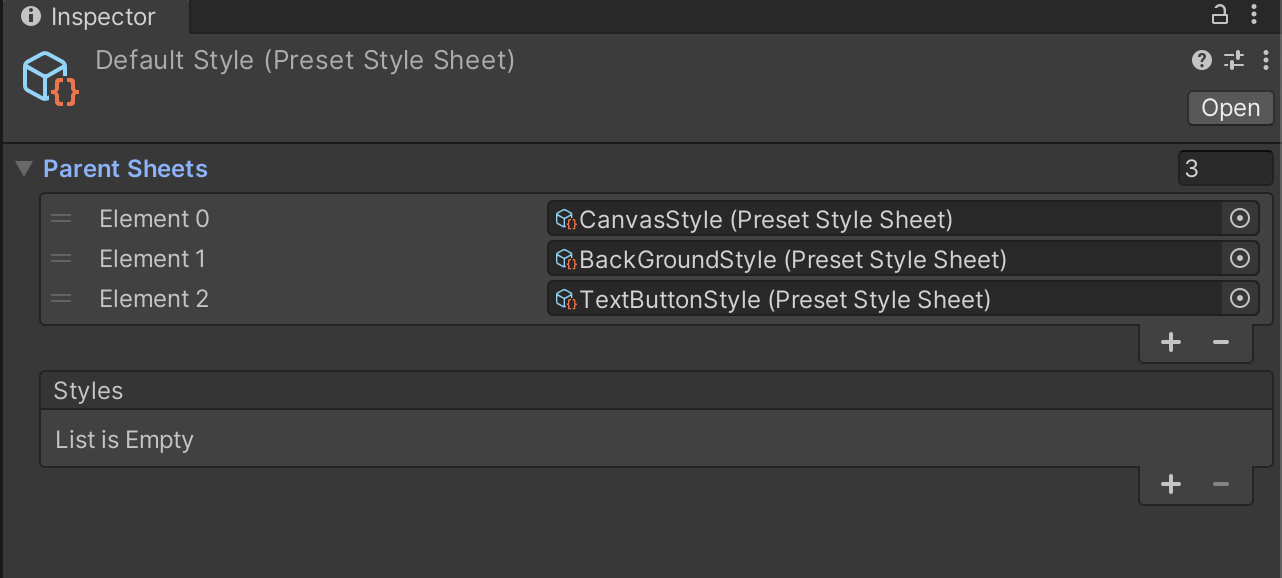Add an entry to Parent Sheets with the plus button

click(1170, 342)
